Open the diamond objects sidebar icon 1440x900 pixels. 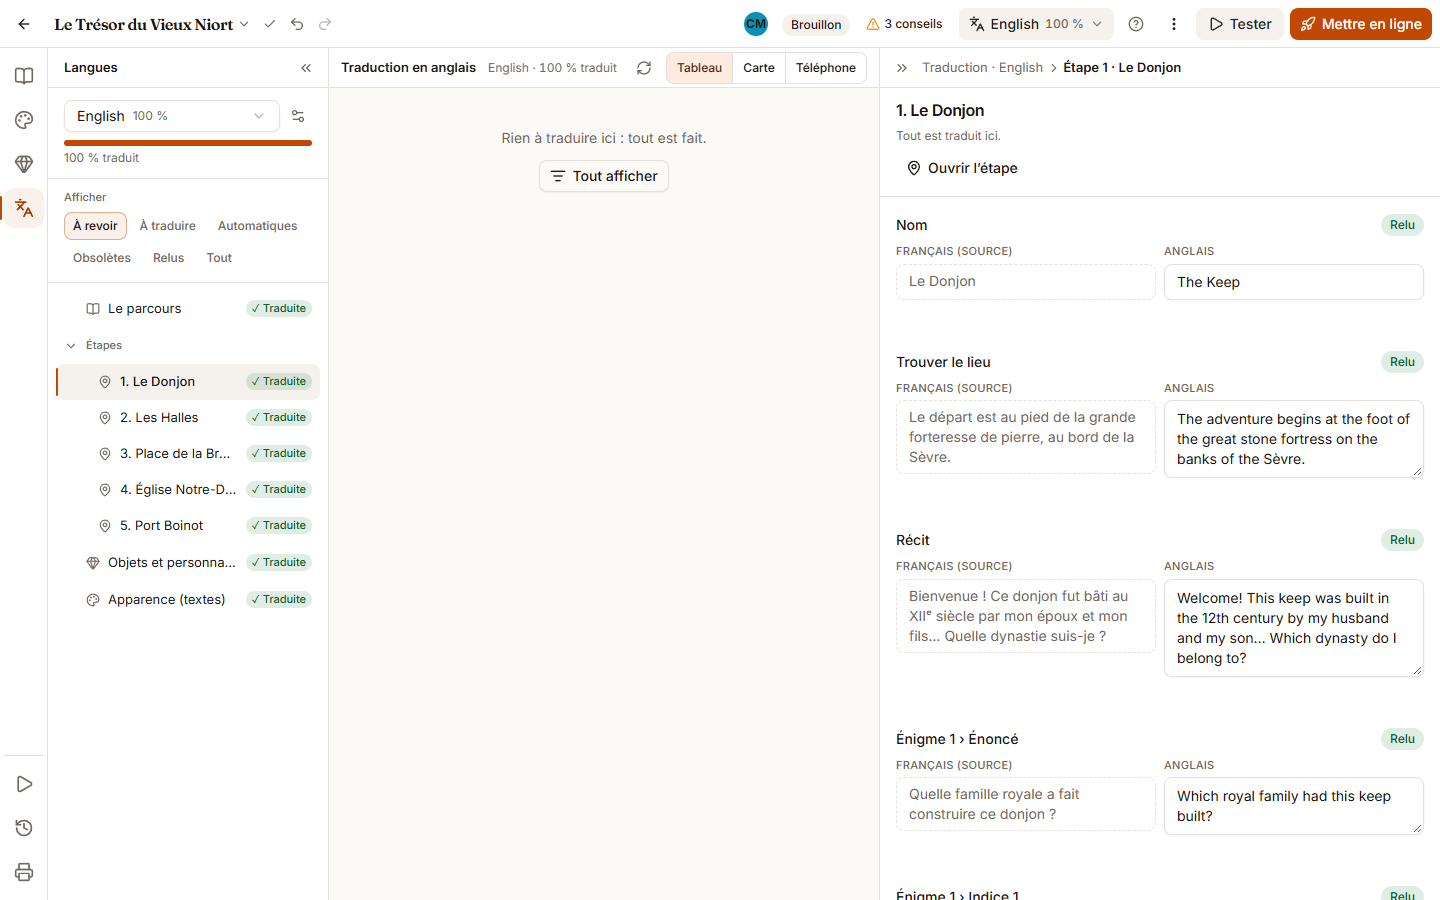(x=24, y=164)
